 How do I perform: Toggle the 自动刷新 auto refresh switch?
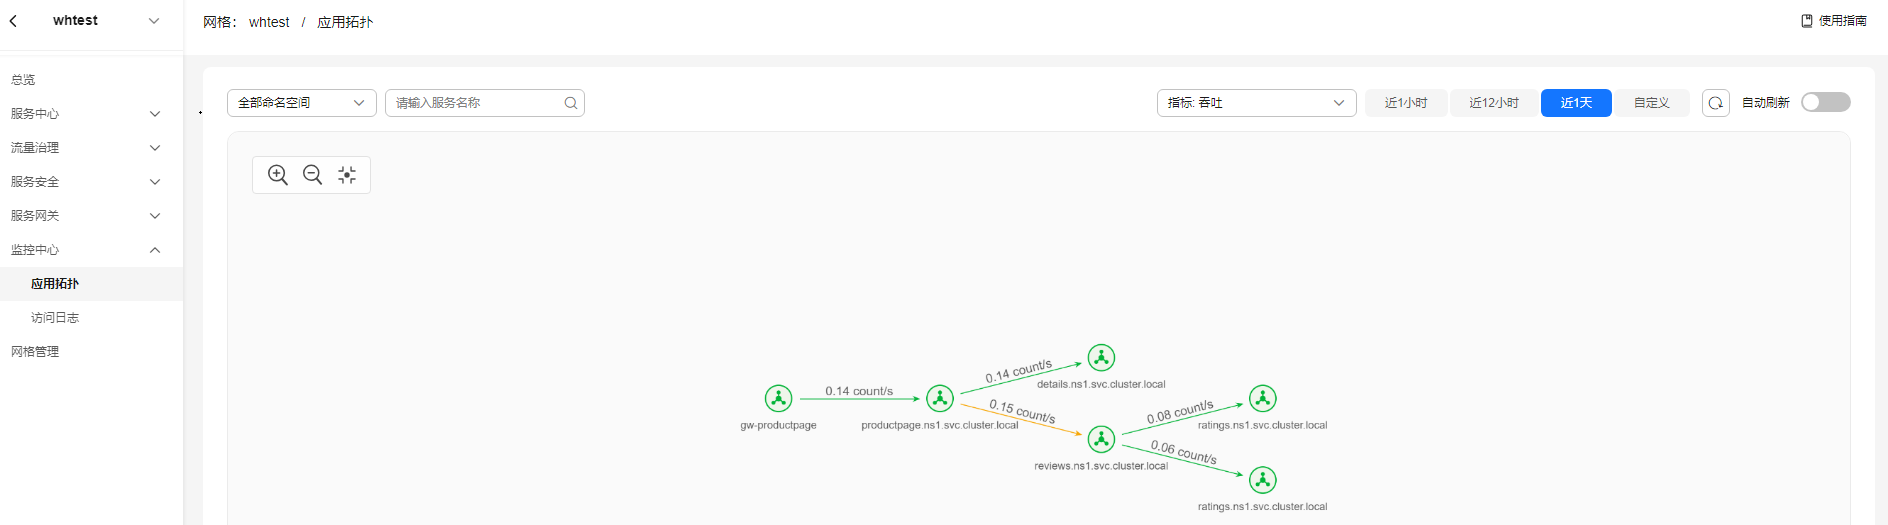tap(1826, 102)
